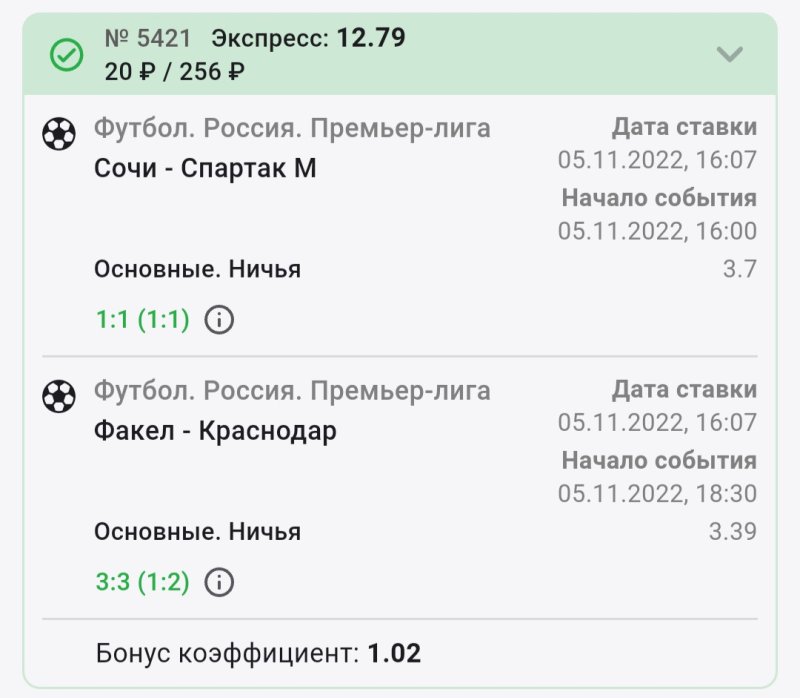Click the 1:1 (1:1) green score result

pos(142,320)
